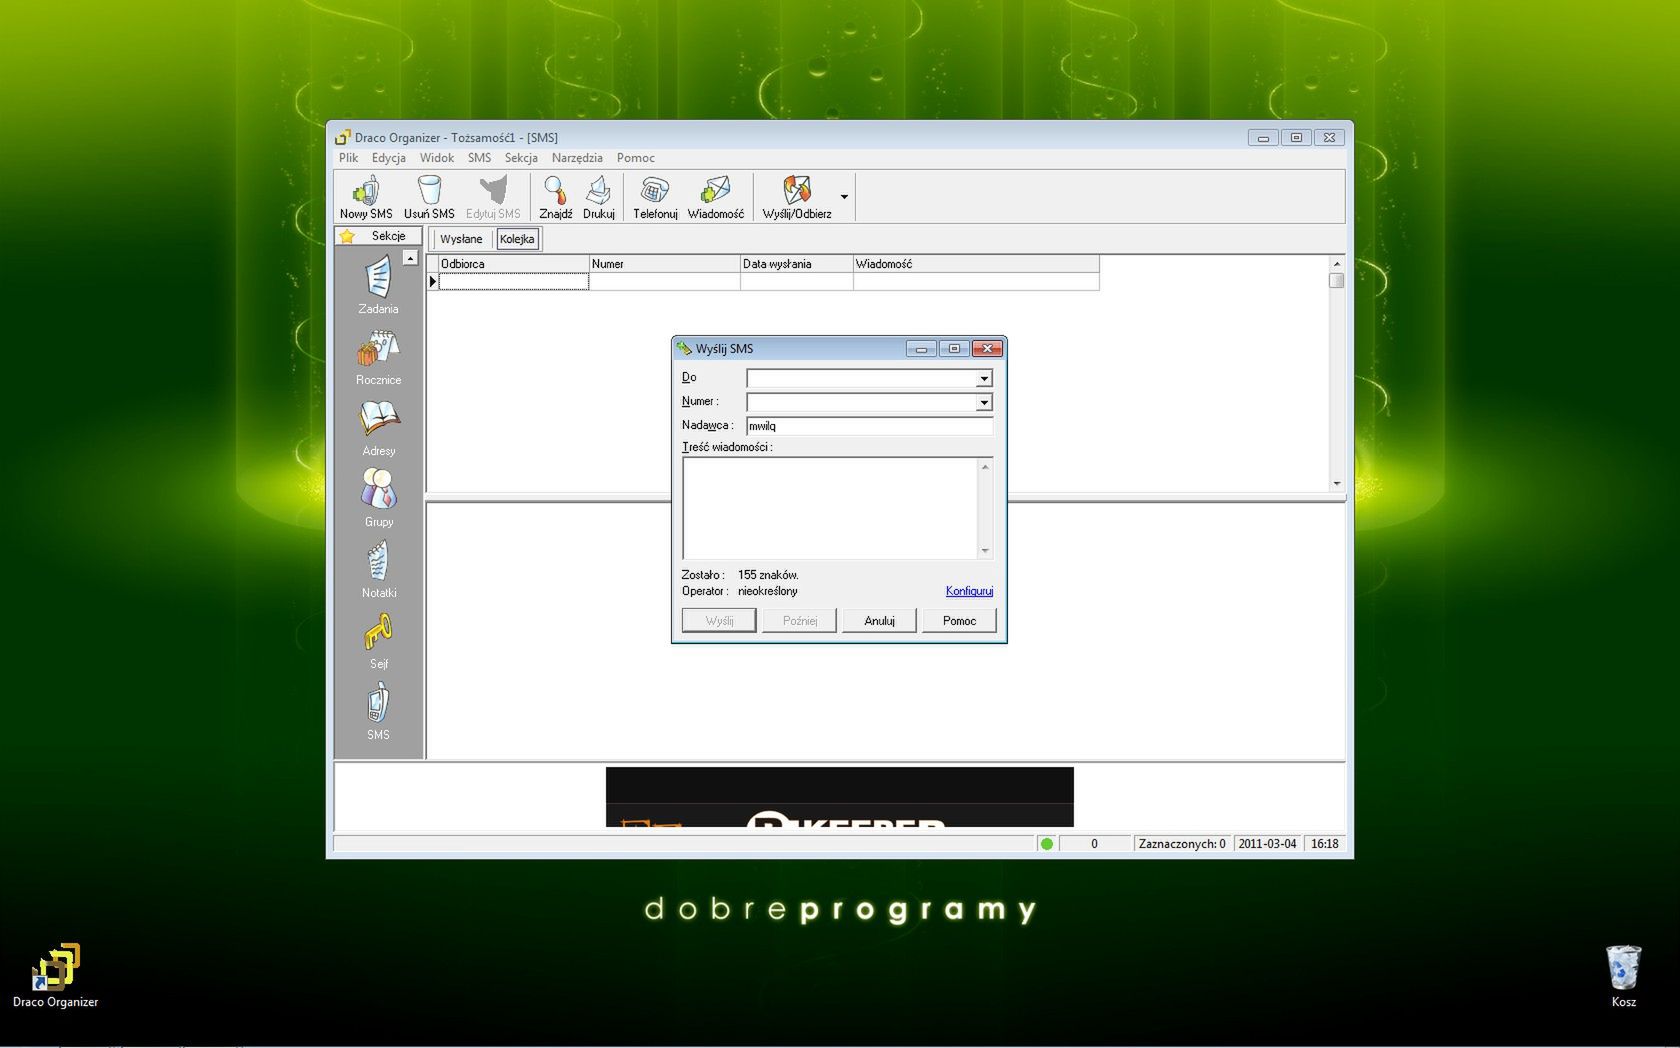
Task: Sort by Wiadomość column header
Action: click(976, 264)
